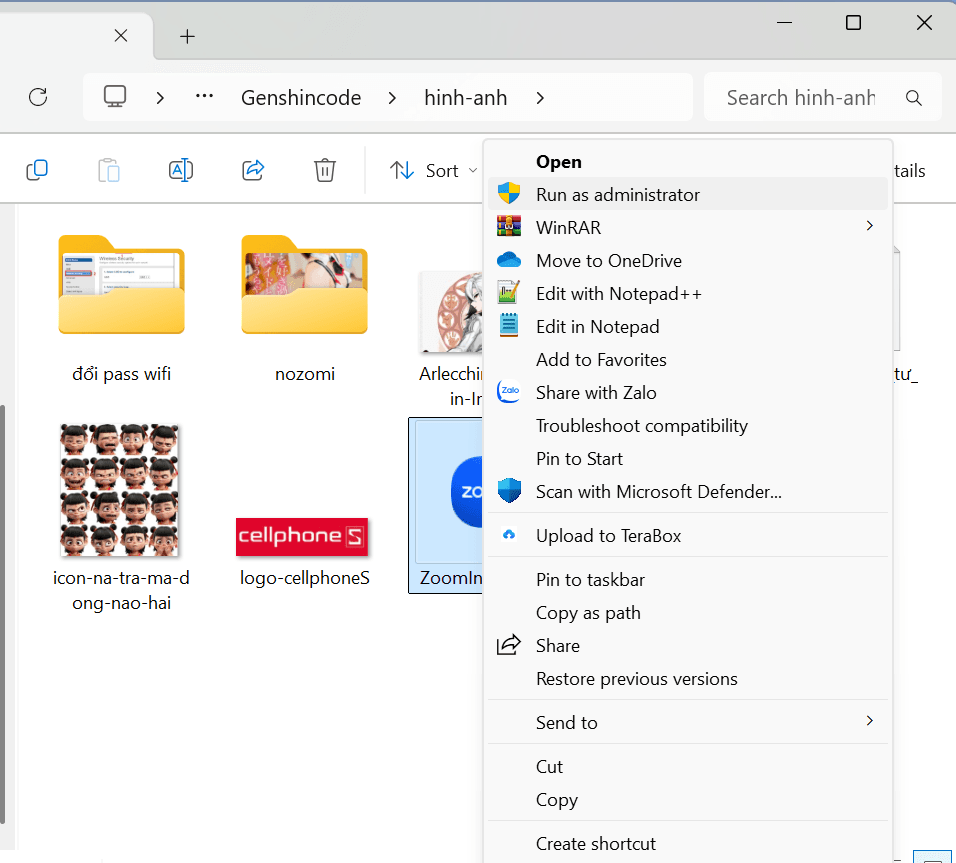Click Genshincode in the breadcrumb path
The image size is (956, 863).
pyautogui.click(x=301, y=98)
